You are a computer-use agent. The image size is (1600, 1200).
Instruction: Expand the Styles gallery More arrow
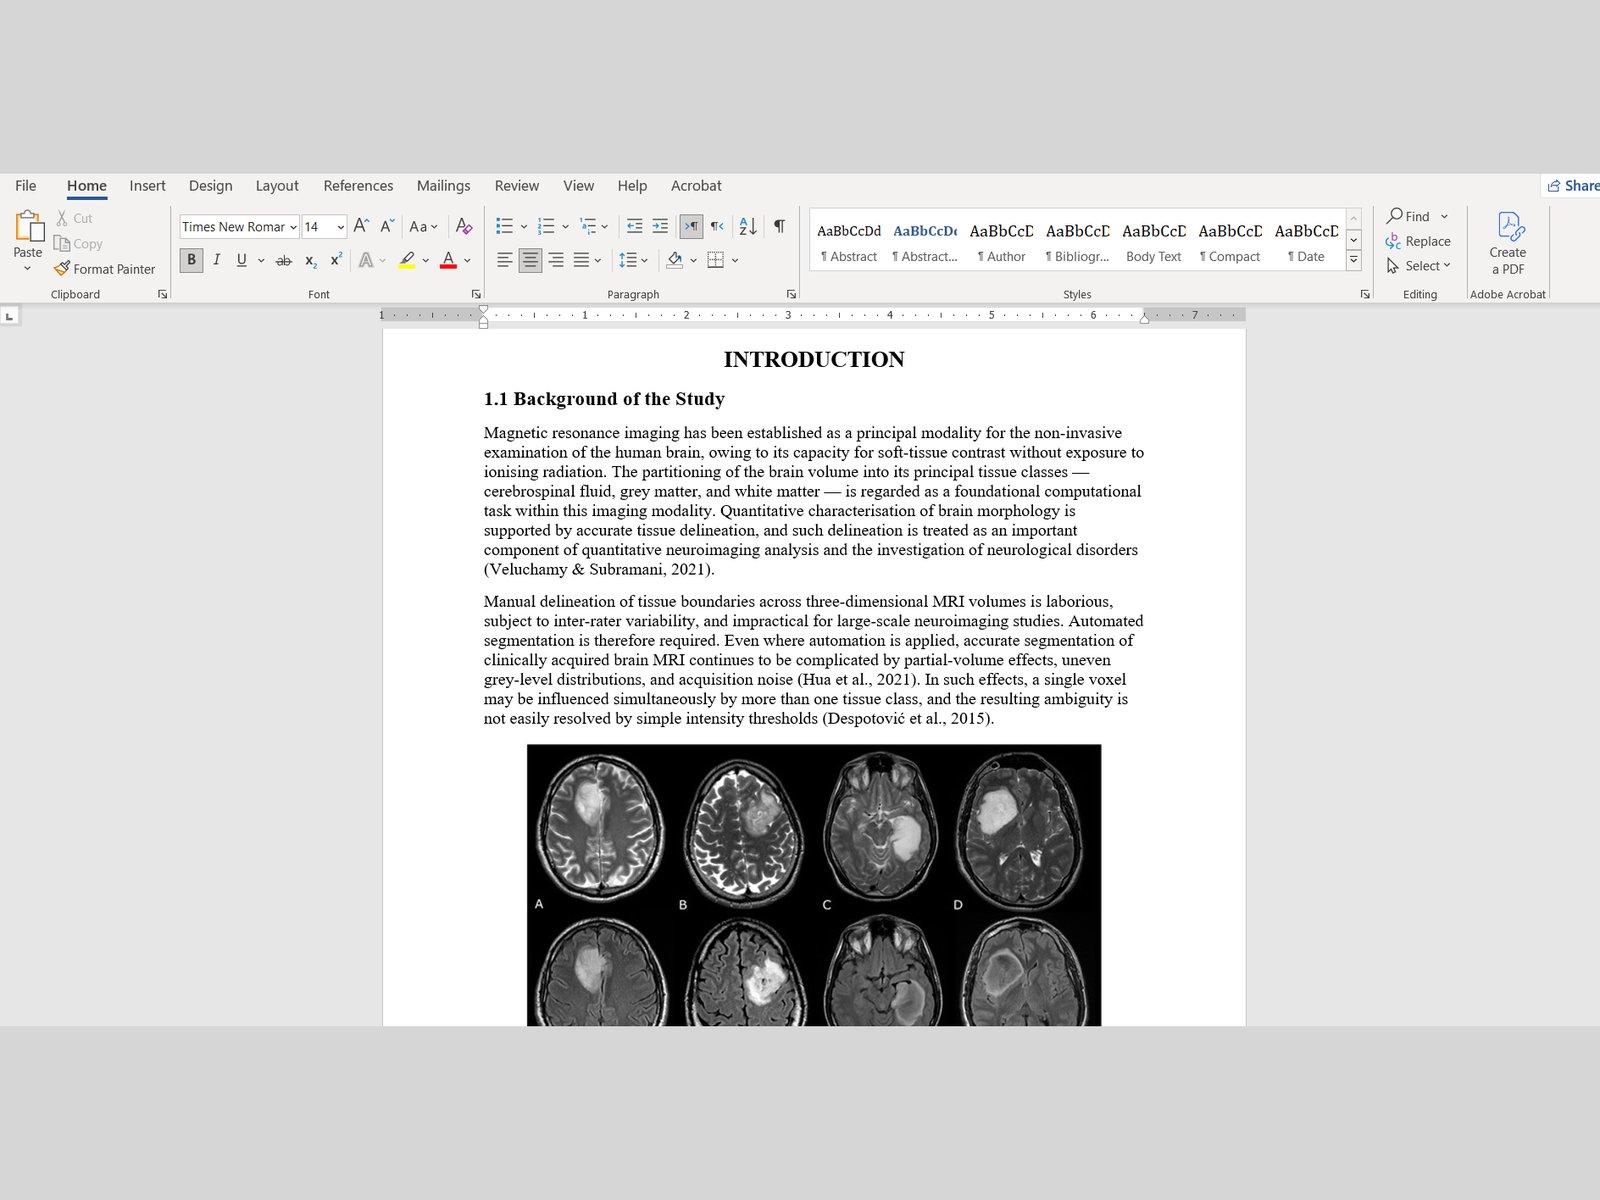(1354, 260)
